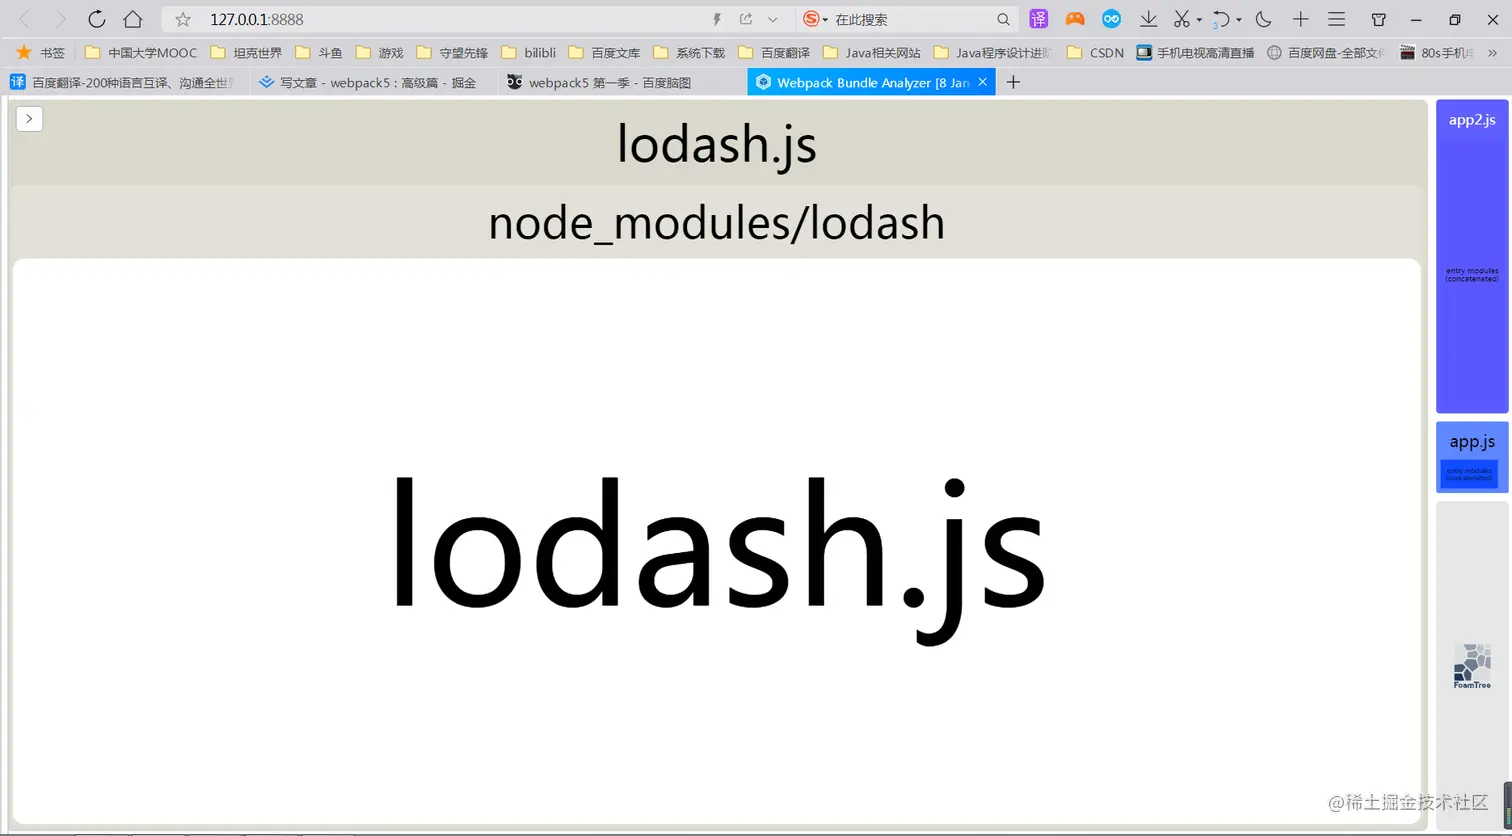The width and height of the screenshot is (1512, 836).
Task: Open the bilibli bookmark folder
Action: point(528,52)
